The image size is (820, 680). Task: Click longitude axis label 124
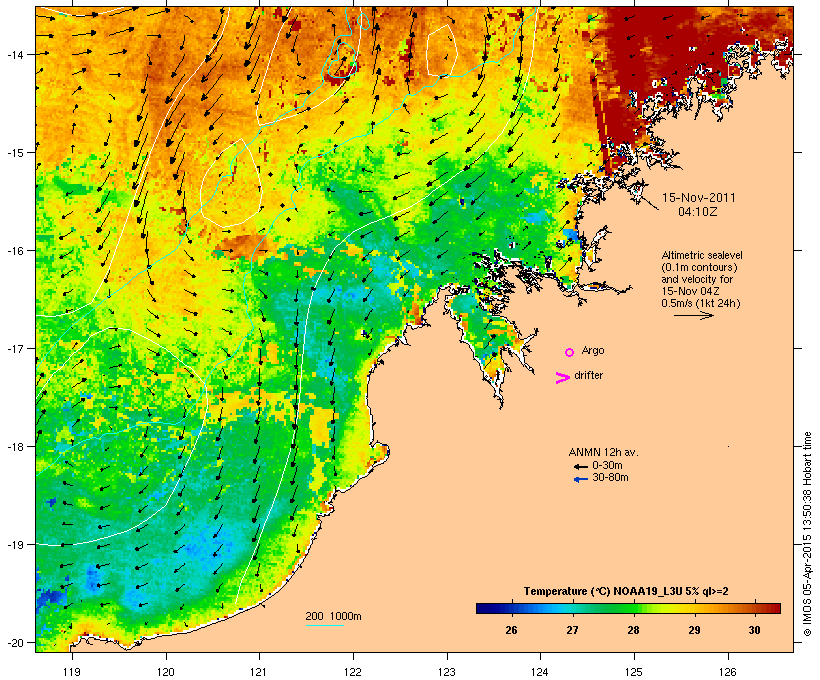[x=540, y=672]
